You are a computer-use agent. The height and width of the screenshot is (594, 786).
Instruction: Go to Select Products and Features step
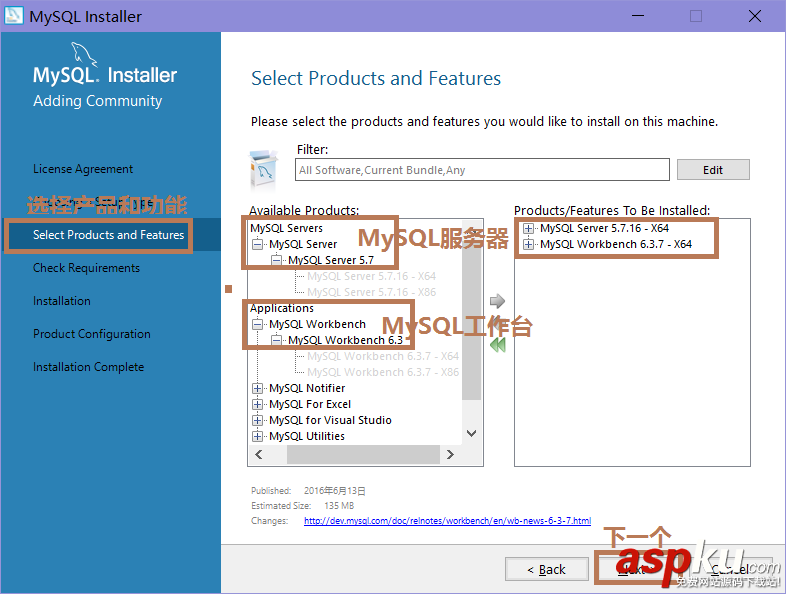(x=108, y=235)
